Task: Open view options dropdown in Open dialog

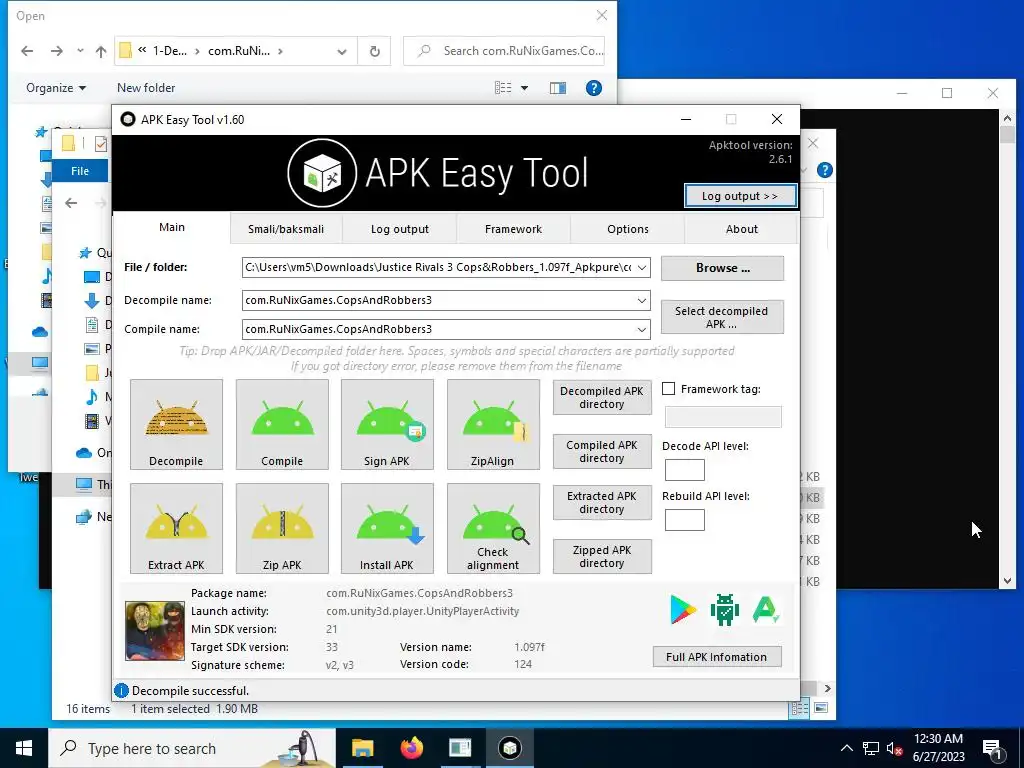Action: [524, 88]
